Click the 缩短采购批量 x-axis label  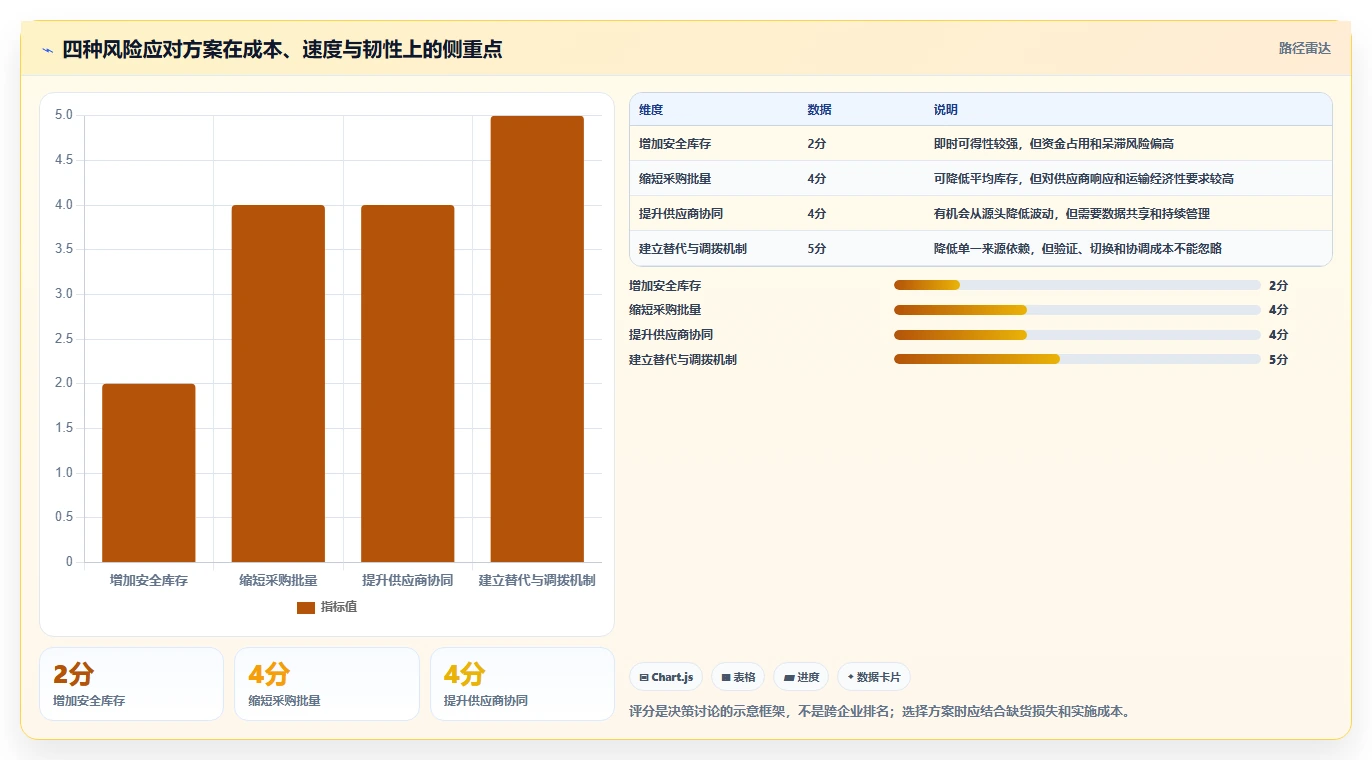click(278, 580)
